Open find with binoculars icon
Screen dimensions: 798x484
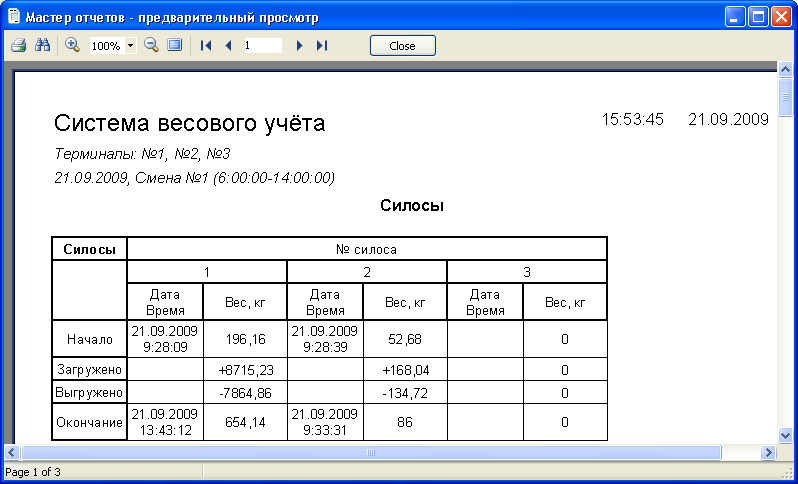point(42,46)
